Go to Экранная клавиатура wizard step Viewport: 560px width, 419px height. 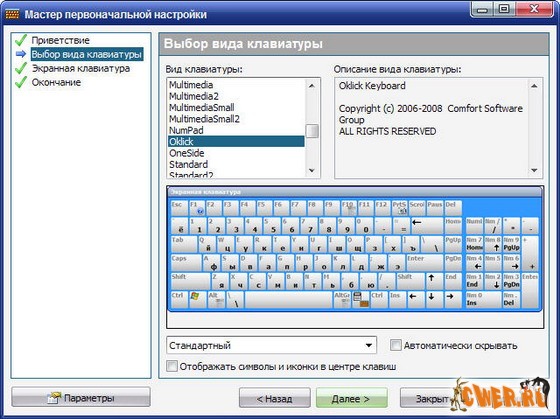(81, 68)
